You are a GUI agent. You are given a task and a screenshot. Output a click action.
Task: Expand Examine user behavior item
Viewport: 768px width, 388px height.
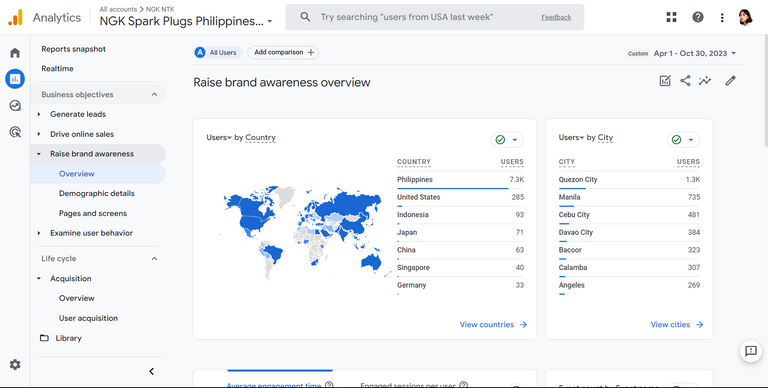[39, 233]
